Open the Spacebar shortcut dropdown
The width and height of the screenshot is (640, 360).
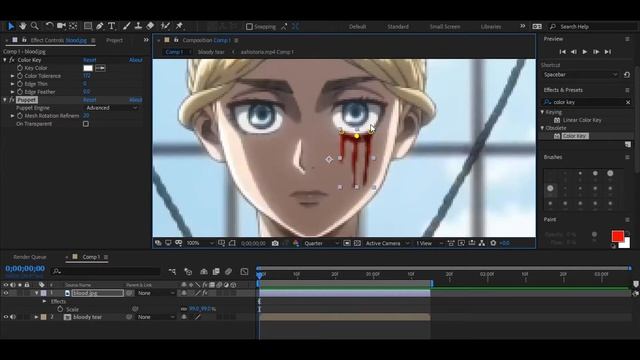click(x=580, y=75)
